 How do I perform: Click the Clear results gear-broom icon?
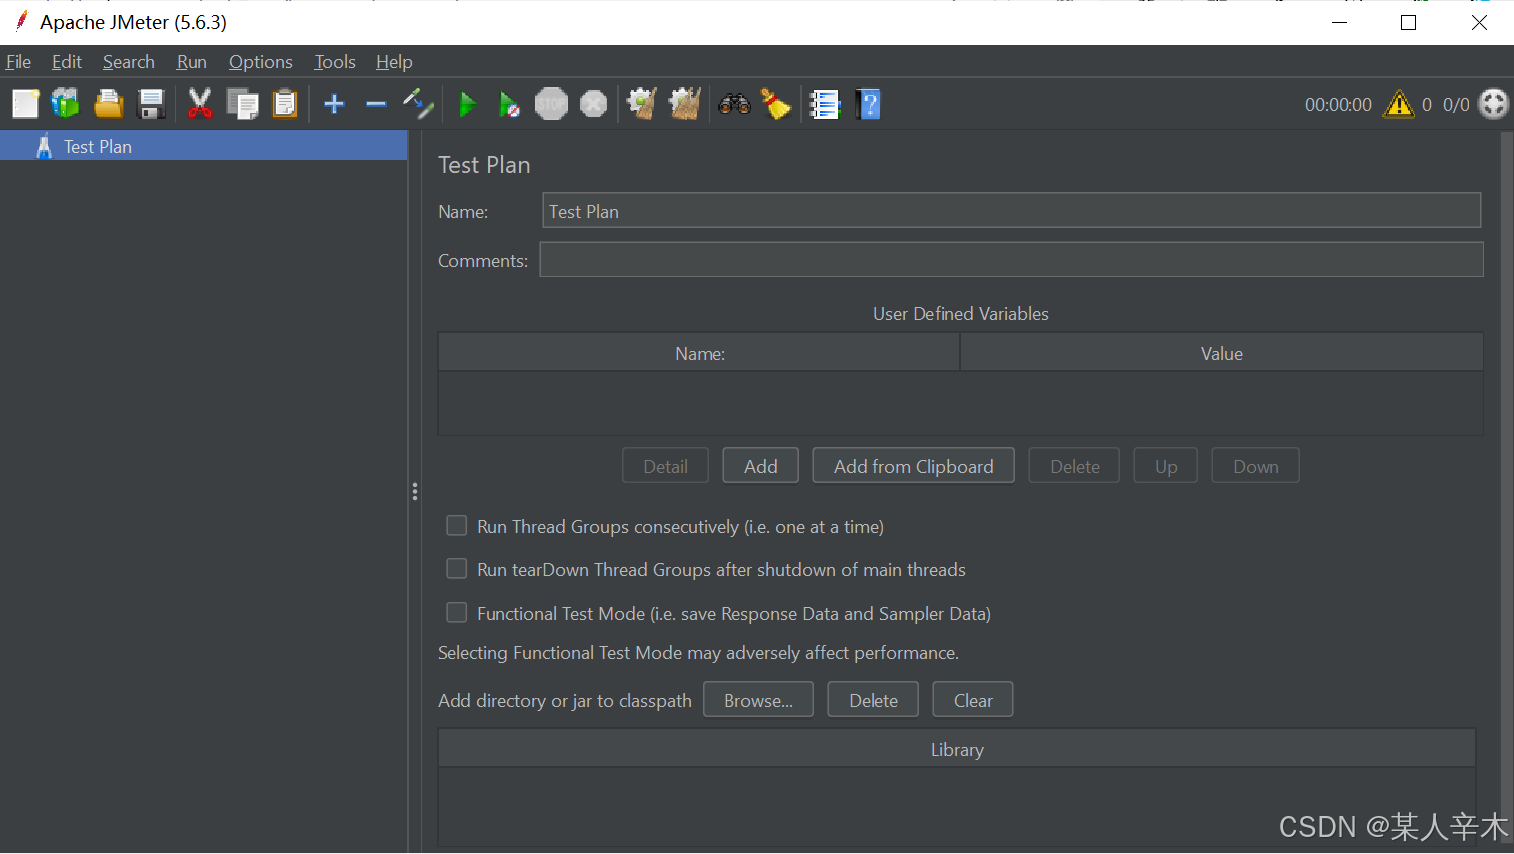642,104
